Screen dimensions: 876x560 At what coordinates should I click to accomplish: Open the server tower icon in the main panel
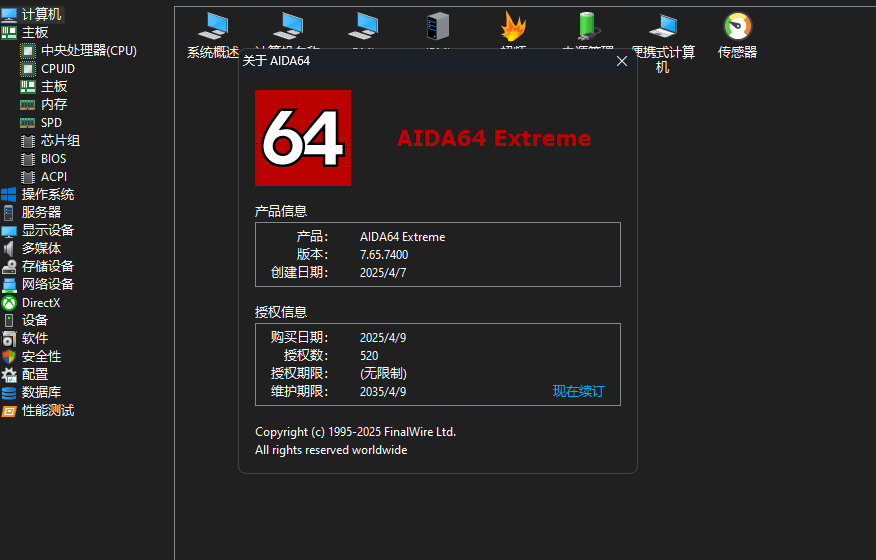[438, 26]
